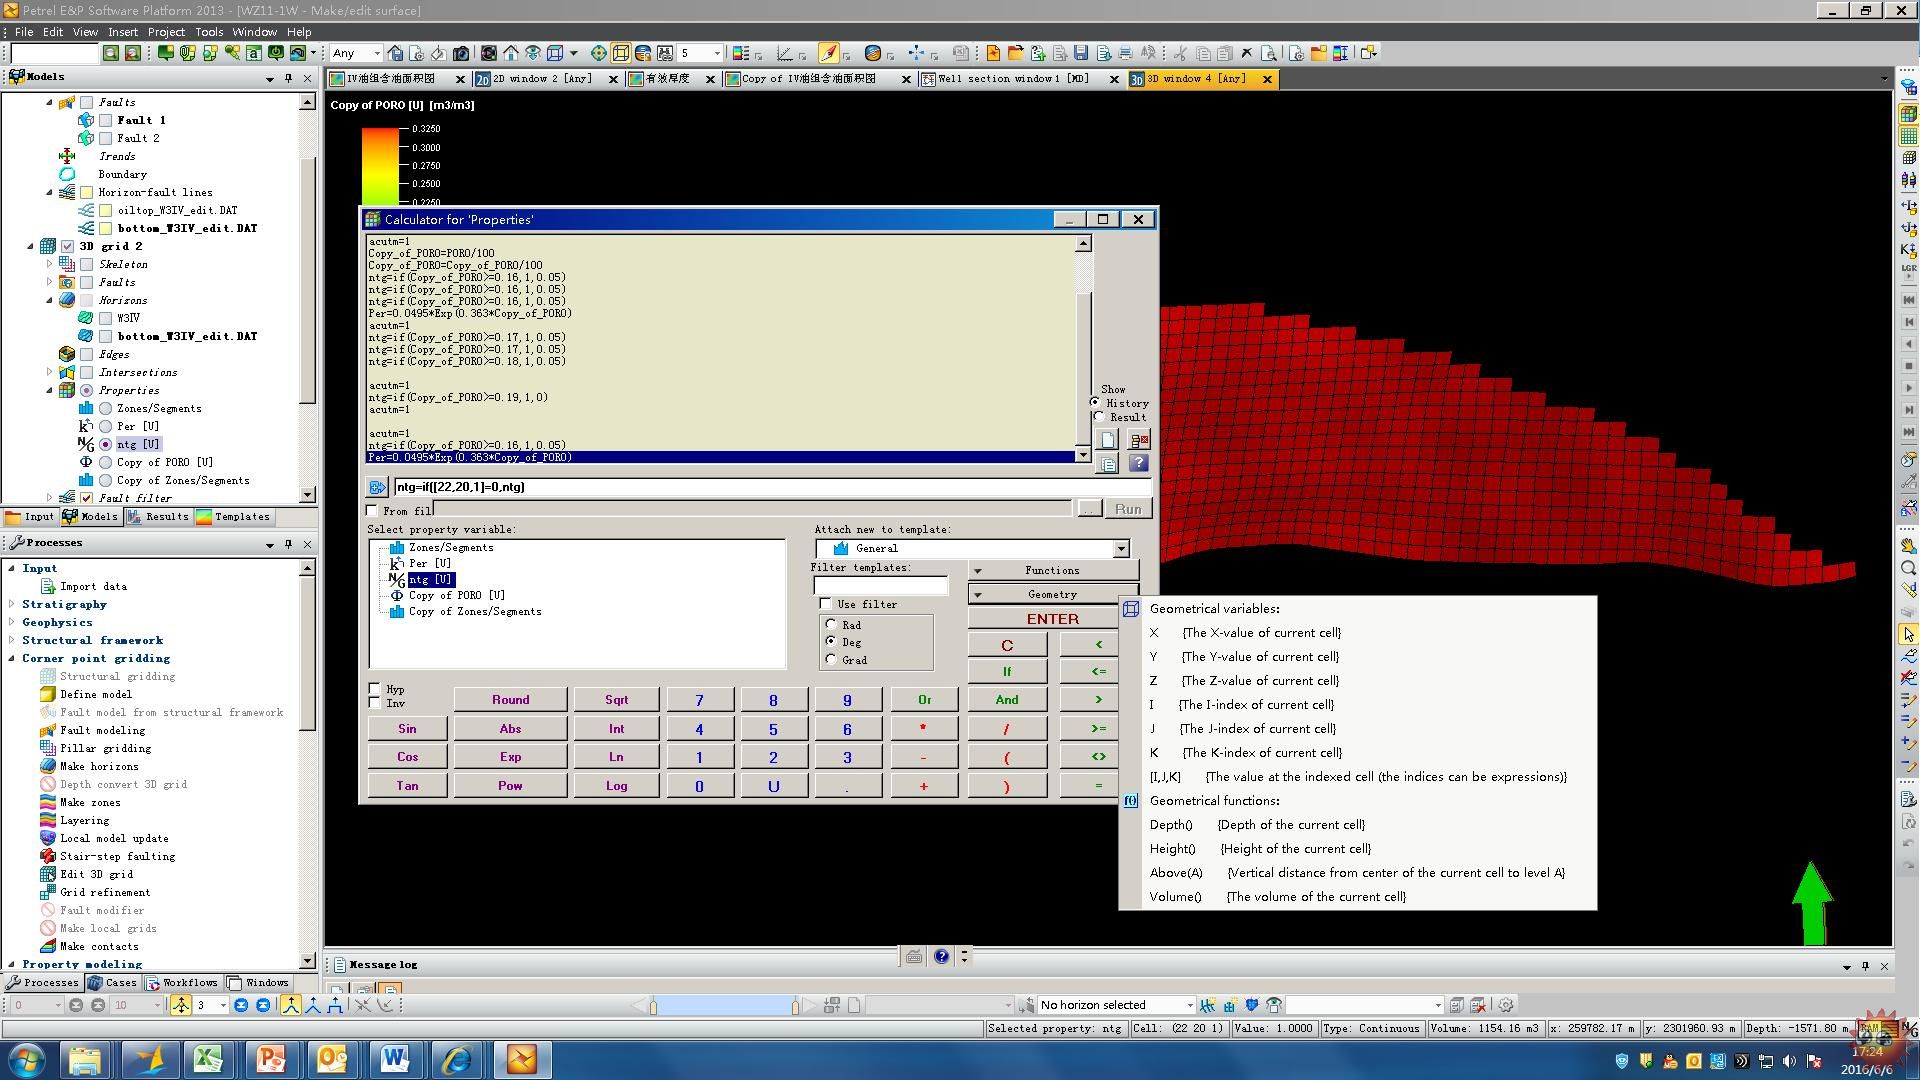Click the rainbow color scale adjust icon
Screen dimensions: 1920x1080
1340,53
